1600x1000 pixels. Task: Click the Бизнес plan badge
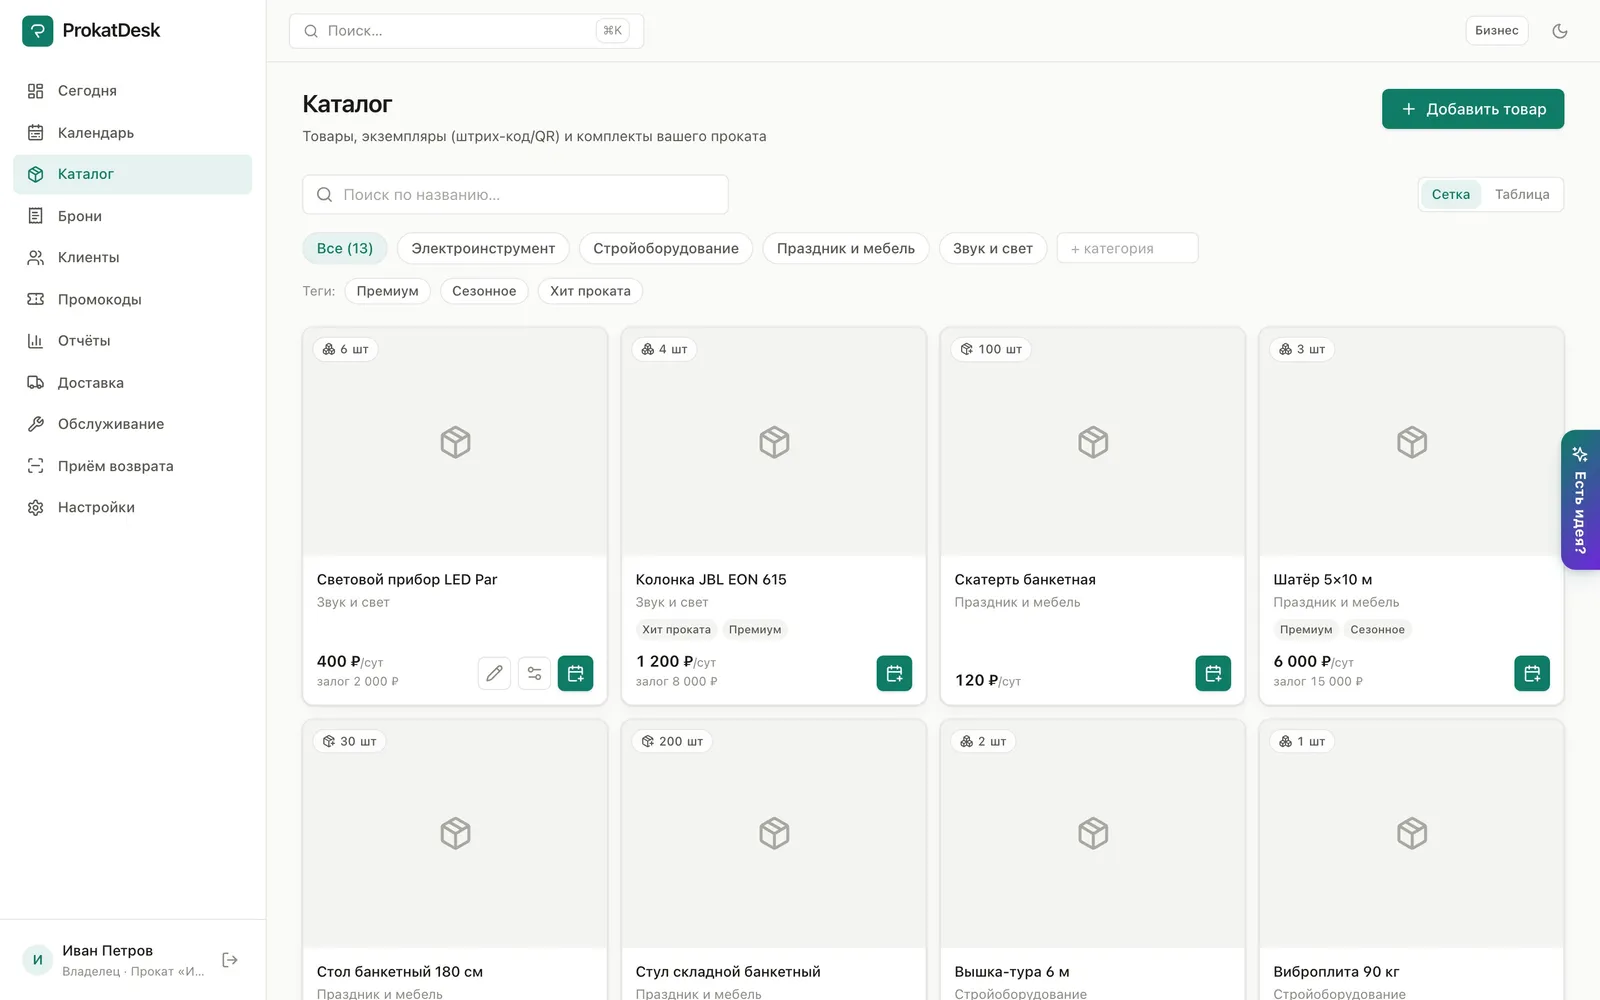click(1497, 31)
